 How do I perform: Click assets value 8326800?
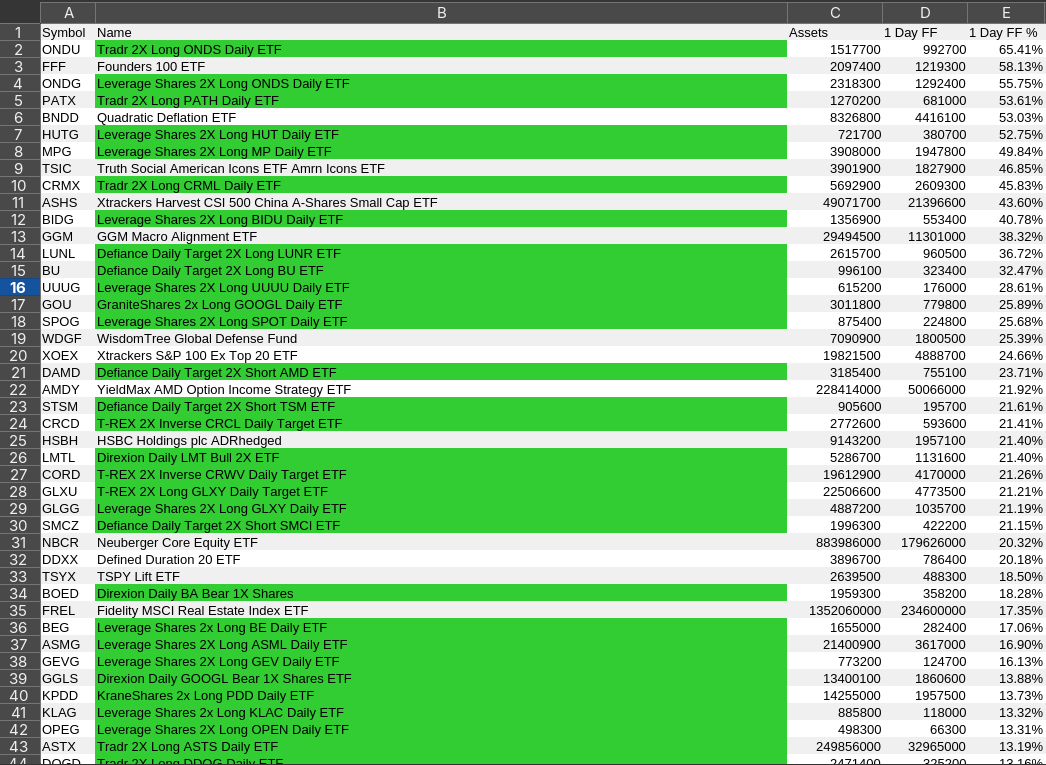pos(835,117)
